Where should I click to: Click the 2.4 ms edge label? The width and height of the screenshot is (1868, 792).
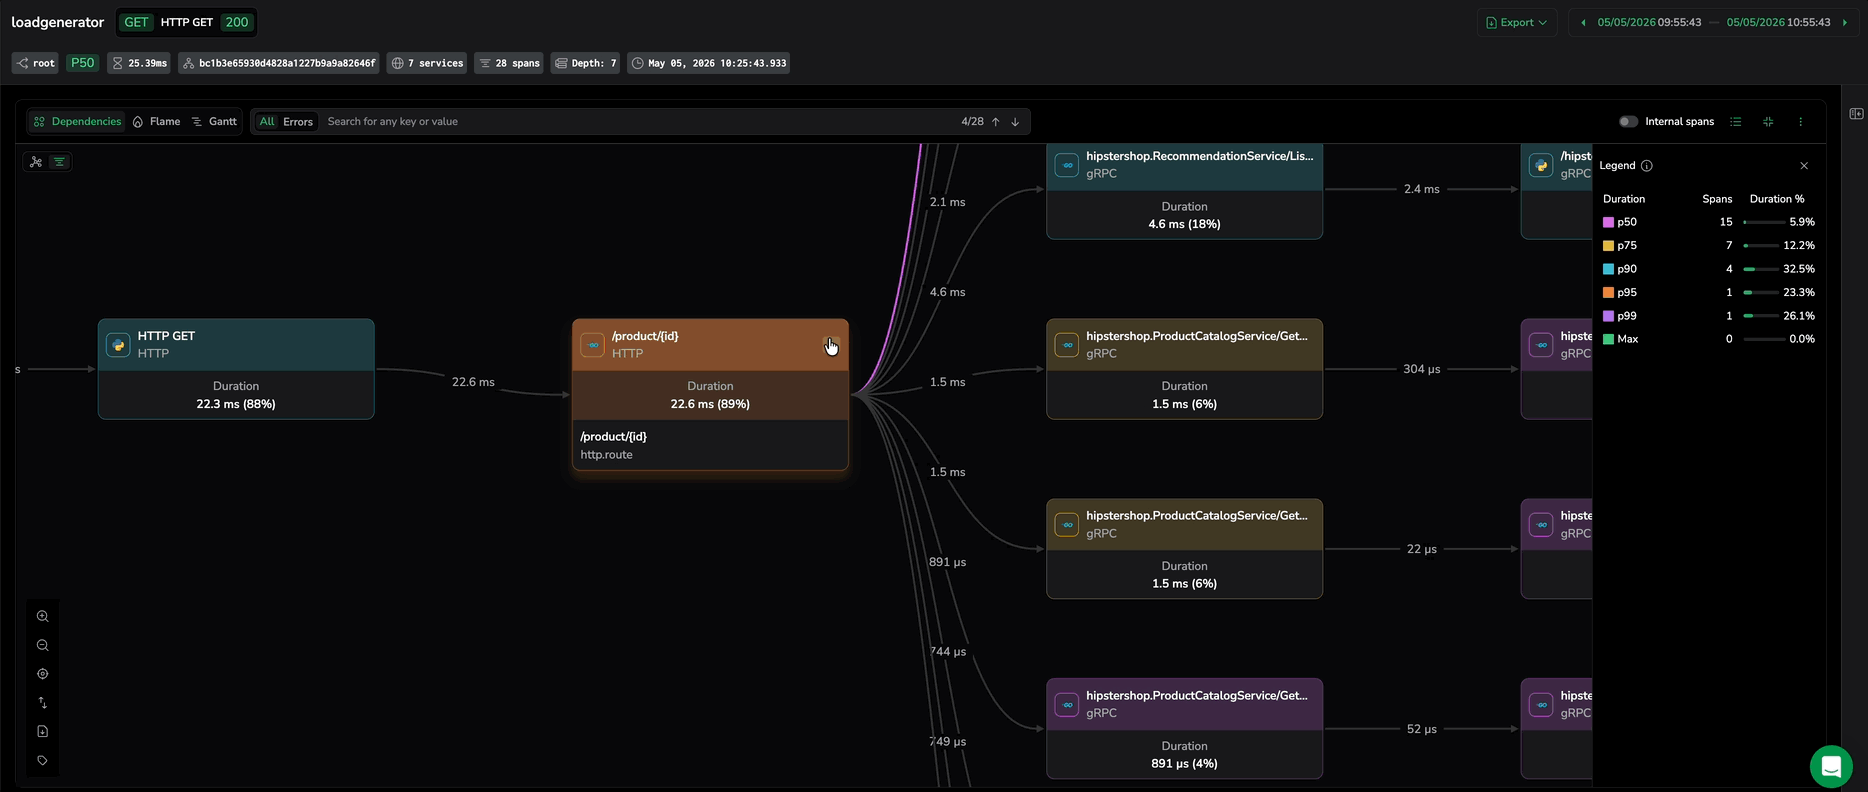coord(1421,189)
